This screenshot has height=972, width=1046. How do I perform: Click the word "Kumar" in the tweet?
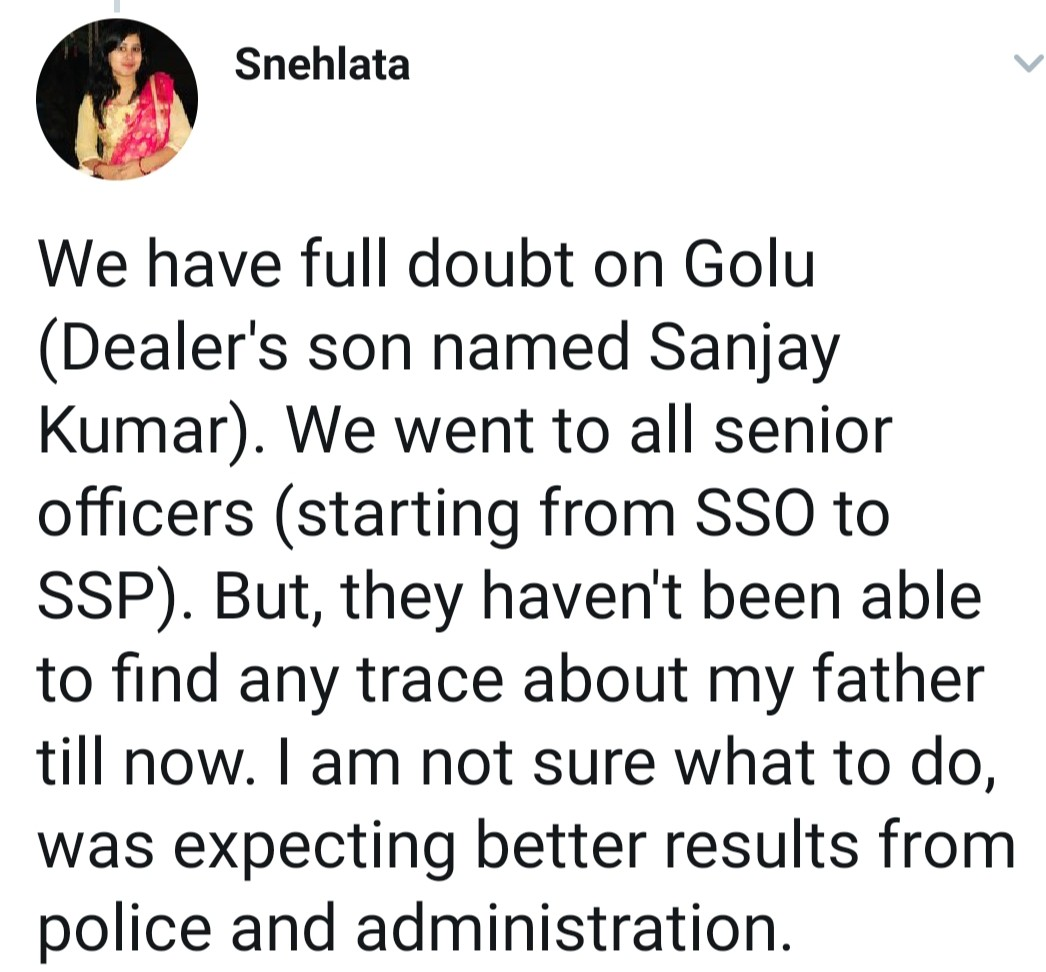[x=133, y=430]
